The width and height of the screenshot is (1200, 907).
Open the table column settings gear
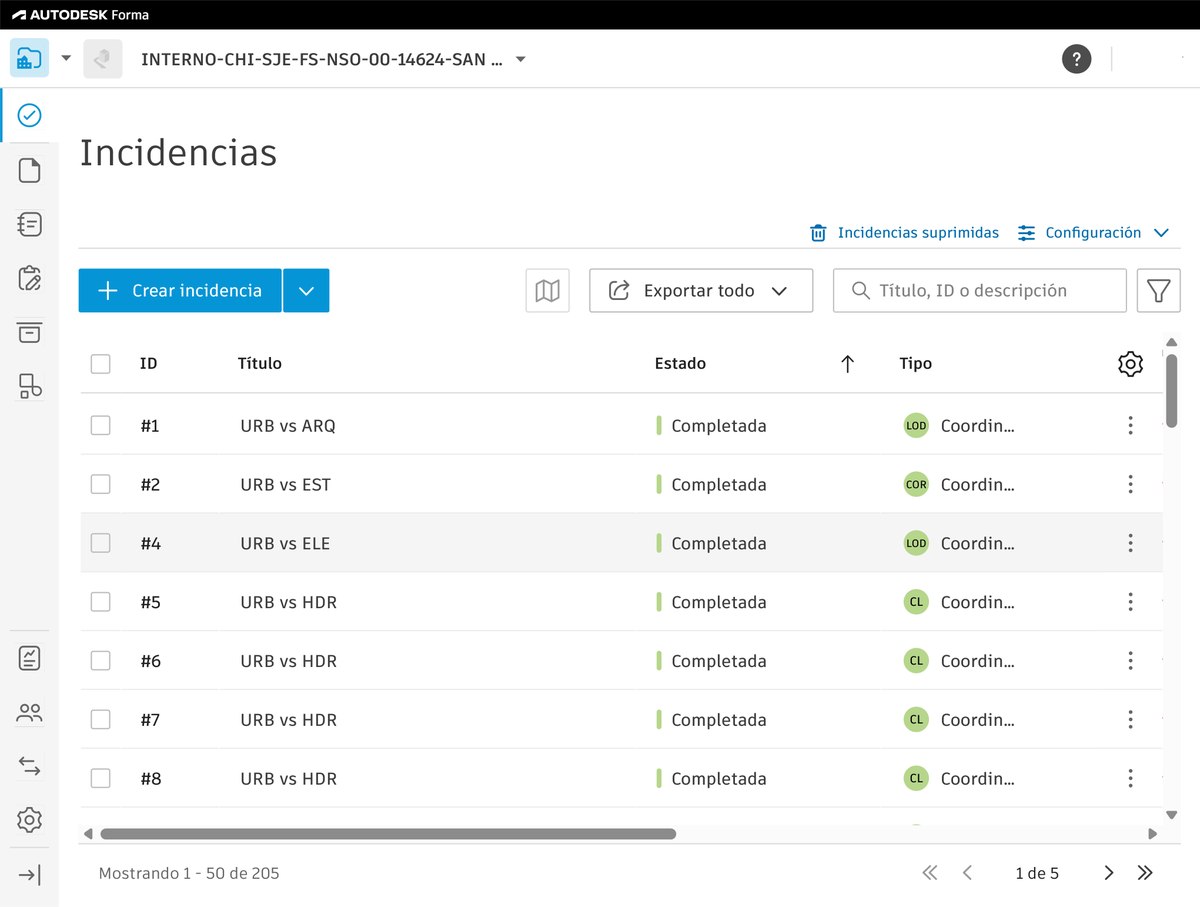pos(1130,364)
